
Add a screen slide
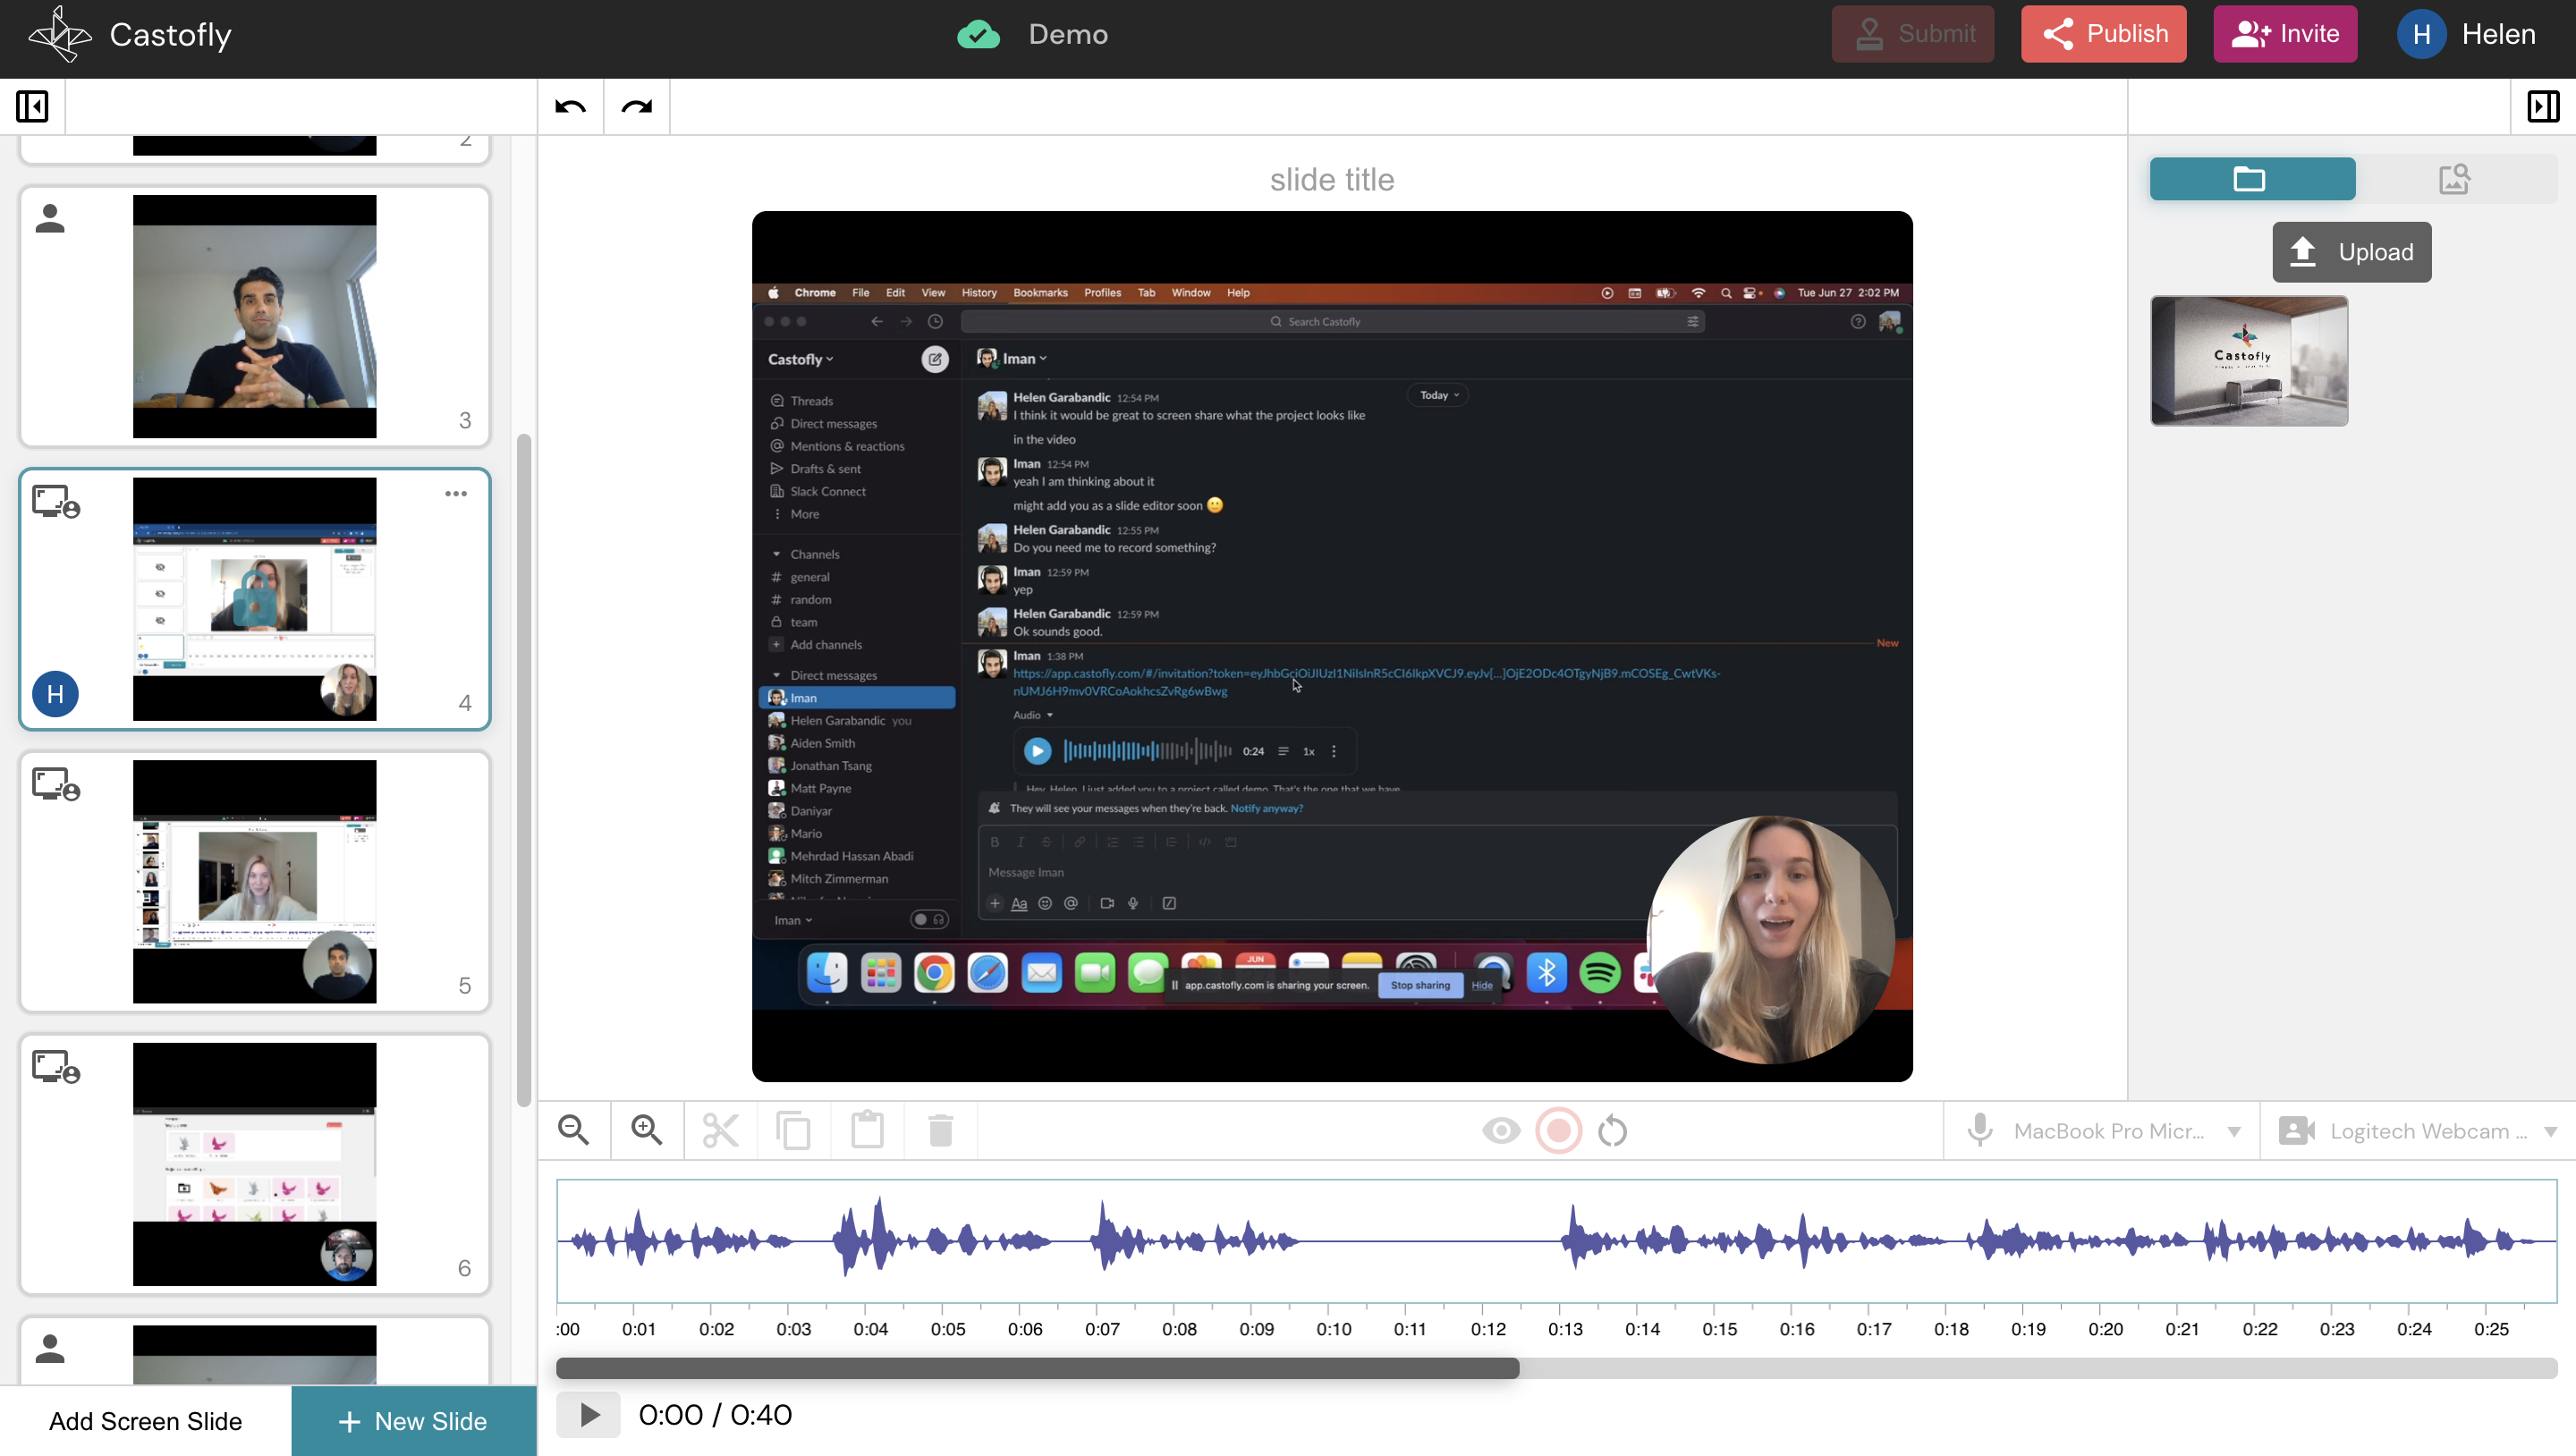coord(146,1421)
